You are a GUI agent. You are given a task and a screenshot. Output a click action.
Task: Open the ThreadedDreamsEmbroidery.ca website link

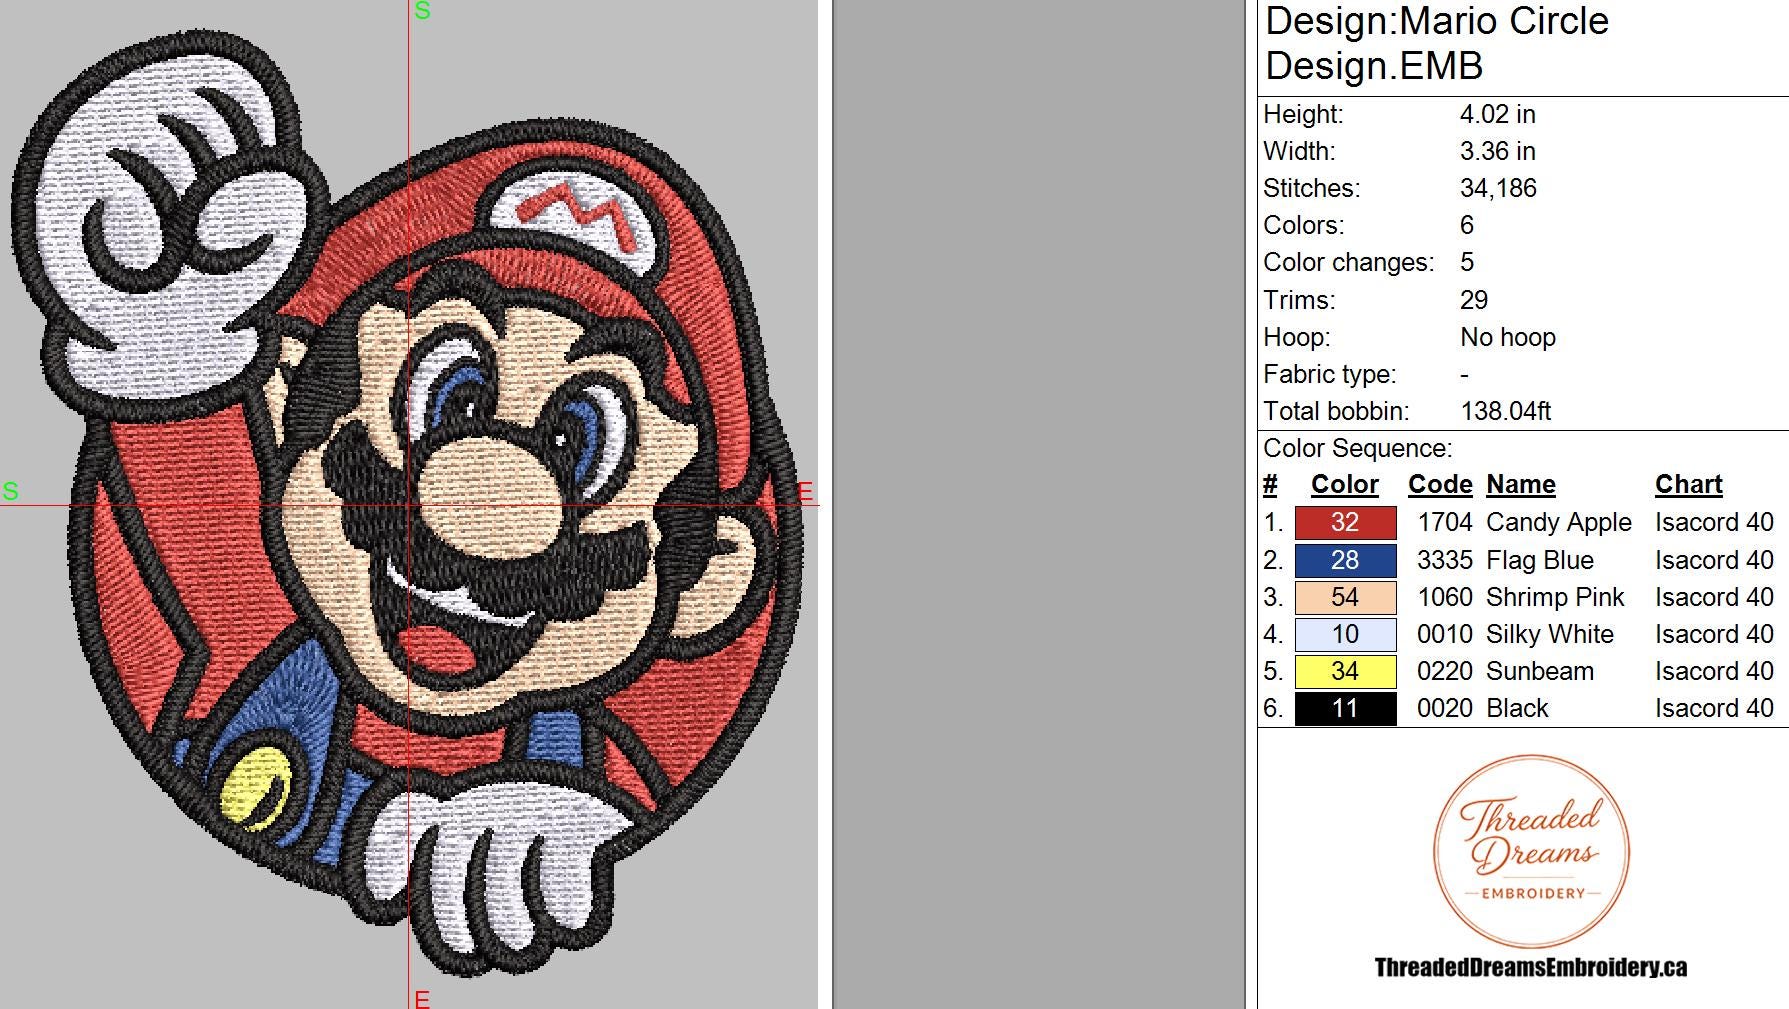pyautogui.click(x=1530, y=967)
